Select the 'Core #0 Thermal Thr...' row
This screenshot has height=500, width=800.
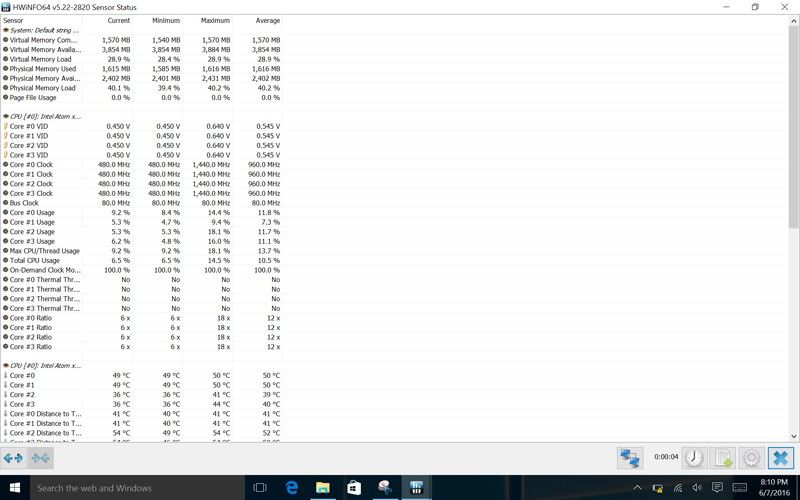(141, 280)
